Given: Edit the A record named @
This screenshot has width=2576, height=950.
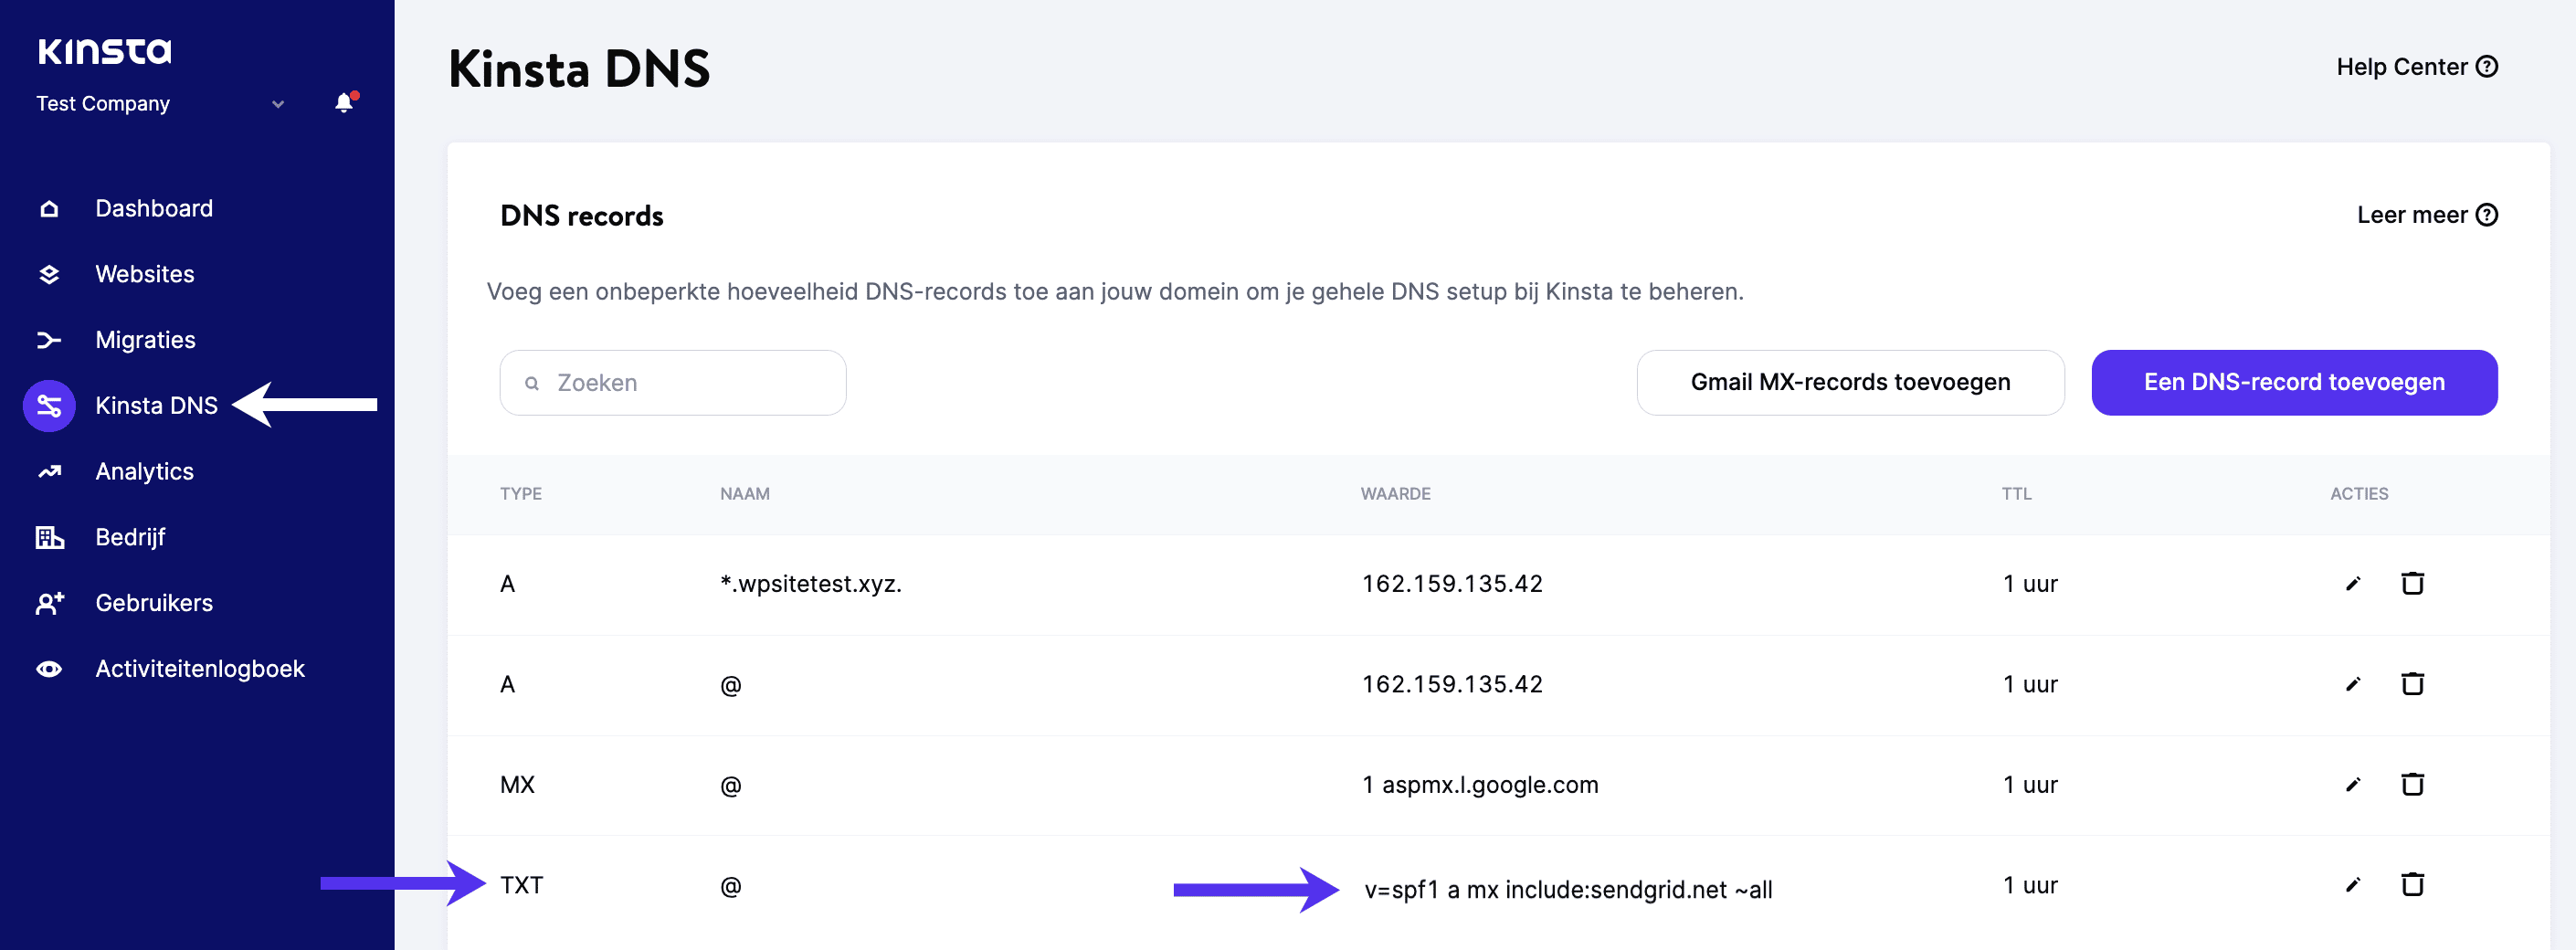Looking at the screenshot, I should click(x=2353, y=685).
